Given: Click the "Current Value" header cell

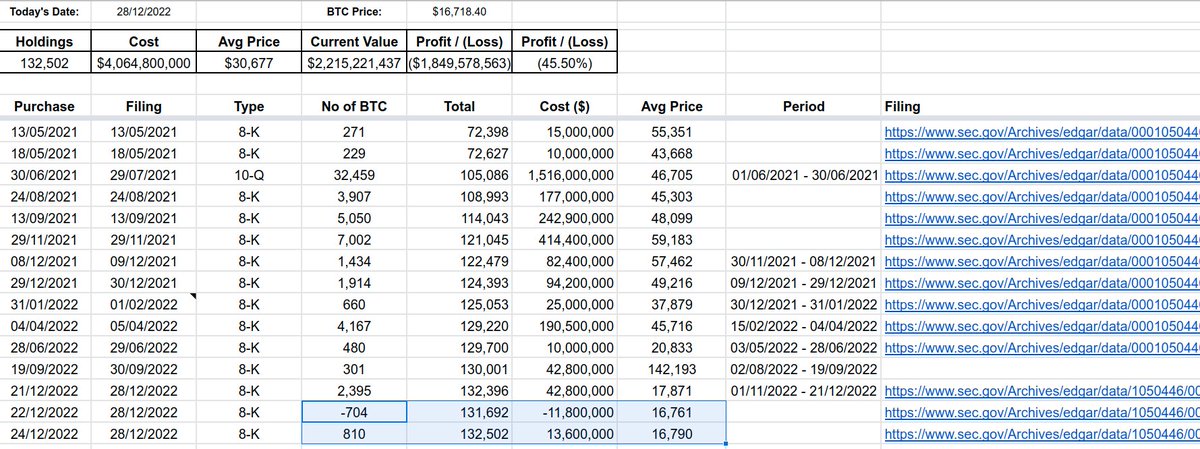Looking at the screenshot, I should point(354,41).
